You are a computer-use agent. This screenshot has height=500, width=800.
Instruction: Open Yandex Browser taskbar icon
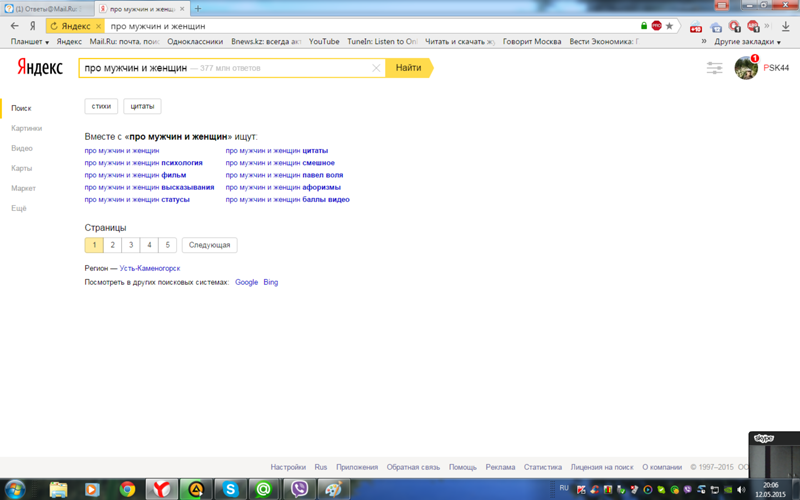[x=162, y=490]
